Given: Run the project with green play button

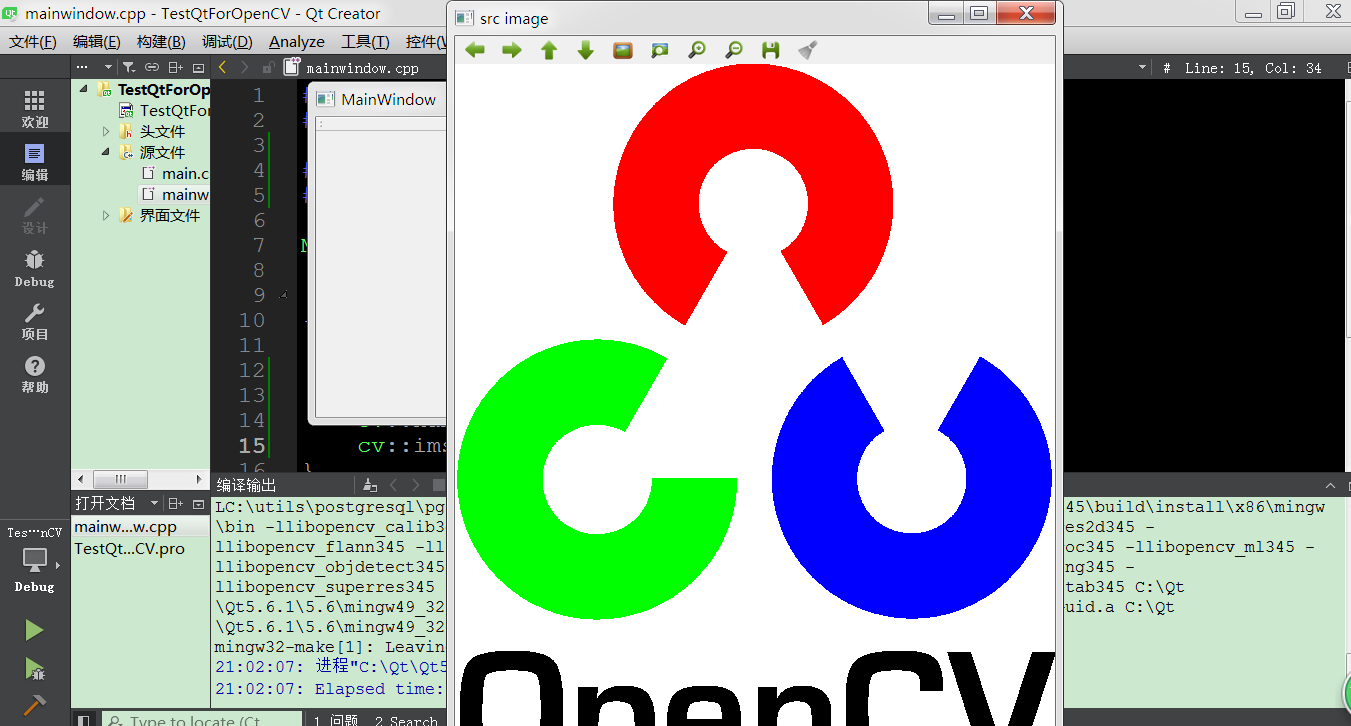Looking at the screenshot, I should [x=34, y=630].
